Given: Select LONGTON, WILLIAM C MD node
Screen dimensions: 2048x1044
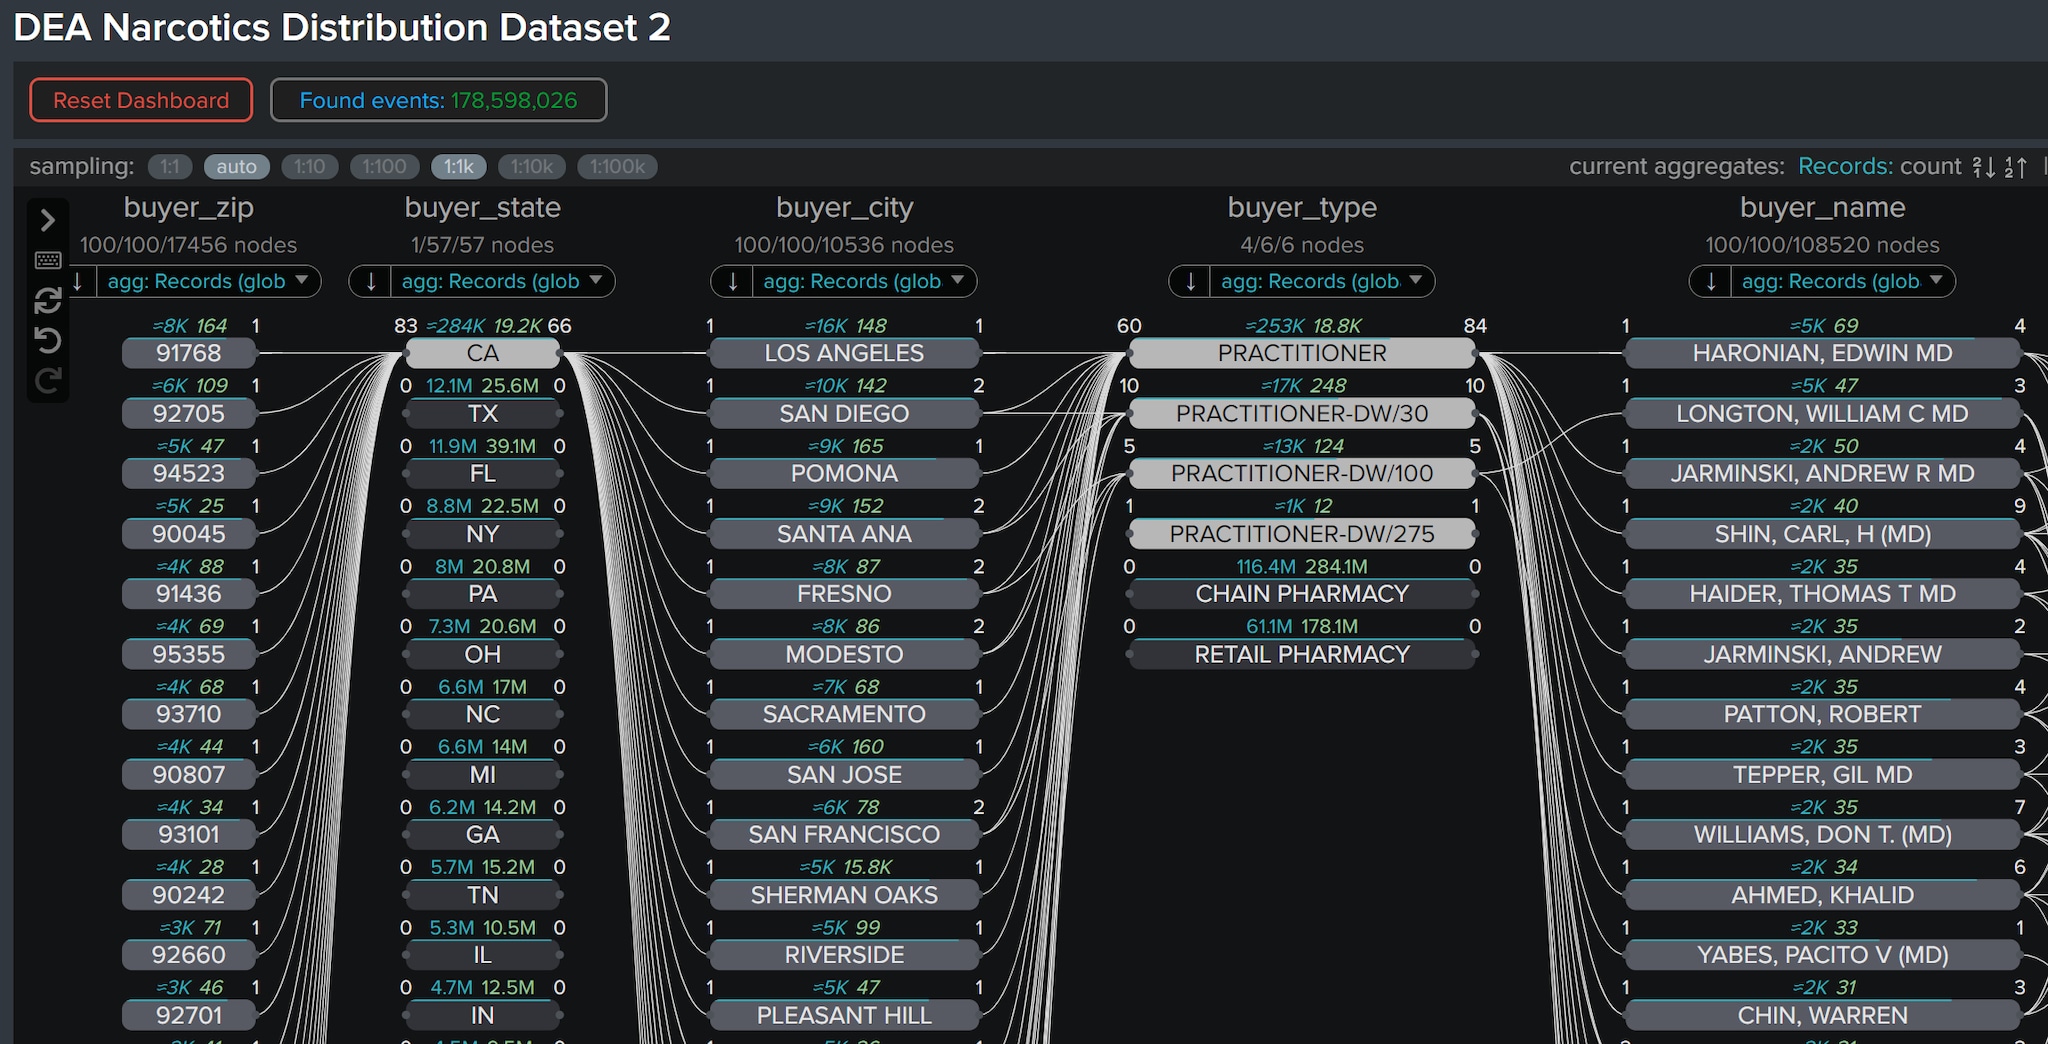Looking at the screenshot, I should [1822, 413].
